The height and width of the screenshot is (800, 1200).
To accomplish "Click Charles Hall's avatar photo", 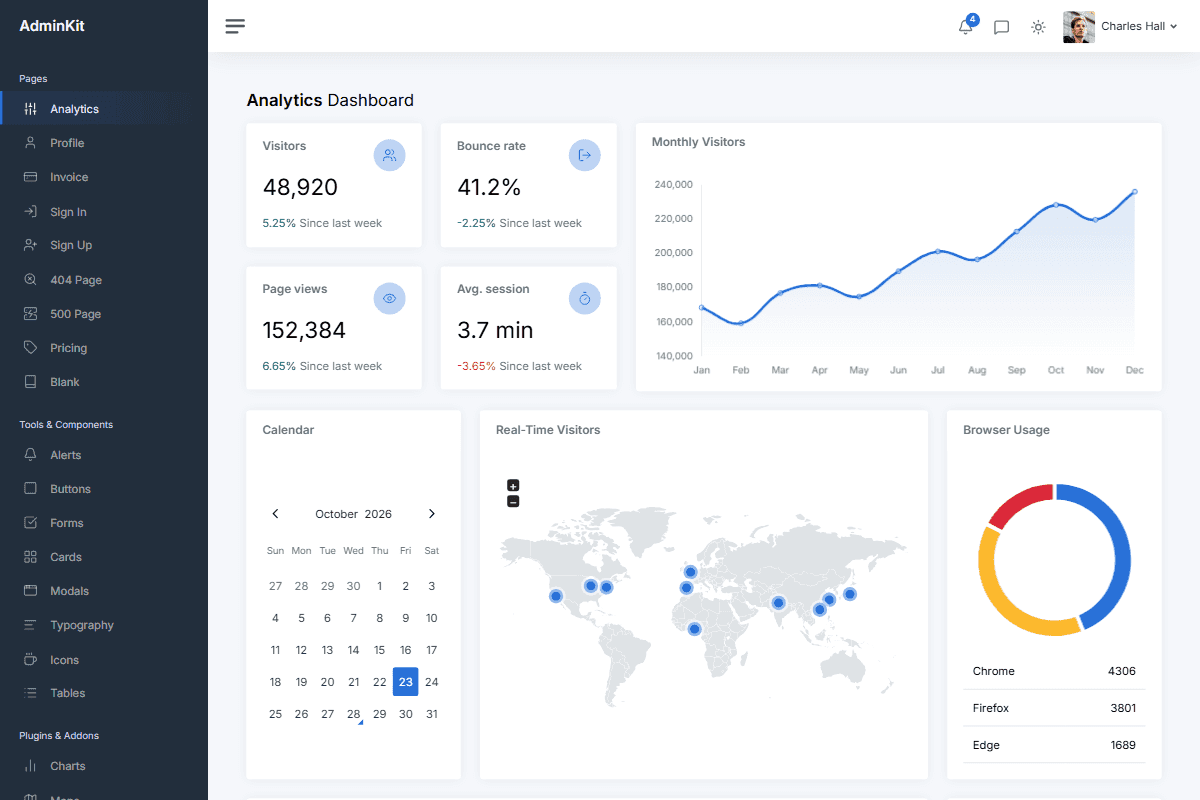I will click(x=1079, y=27).
